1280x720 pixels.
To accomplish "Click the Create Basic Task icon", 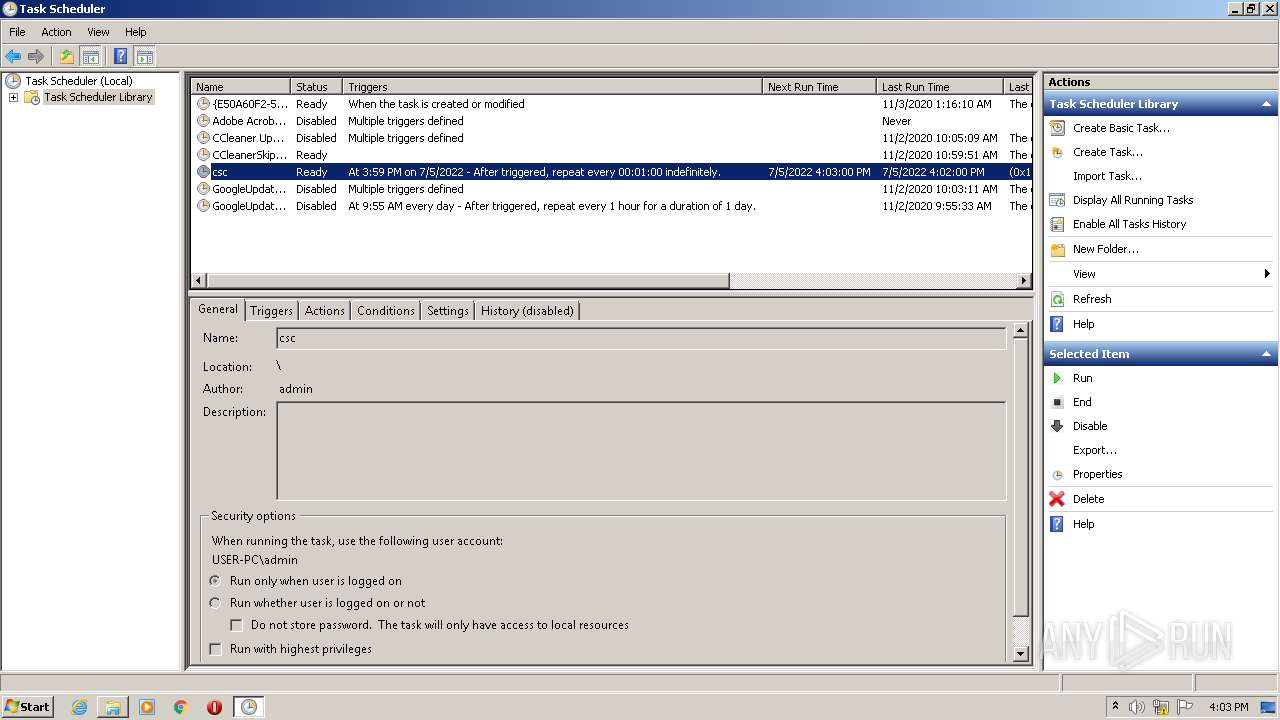I will pyautogui.click(x=1057, y=128).
